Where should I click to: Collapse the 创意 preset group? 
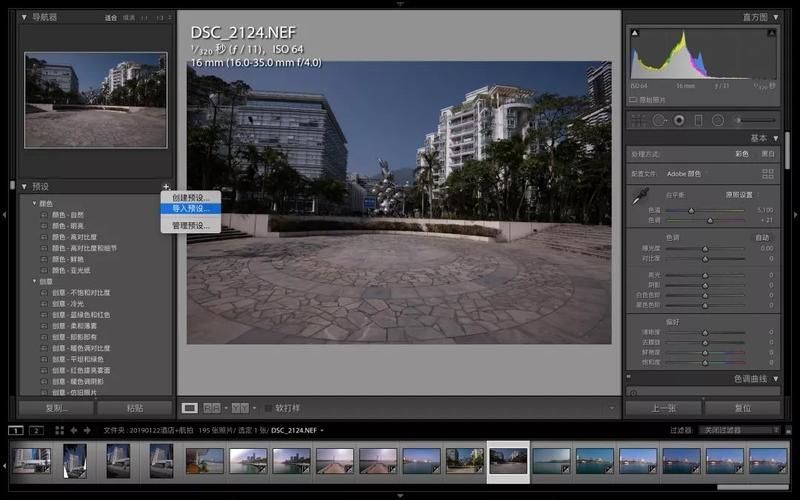pyautogui.click(x=35, y=281)
